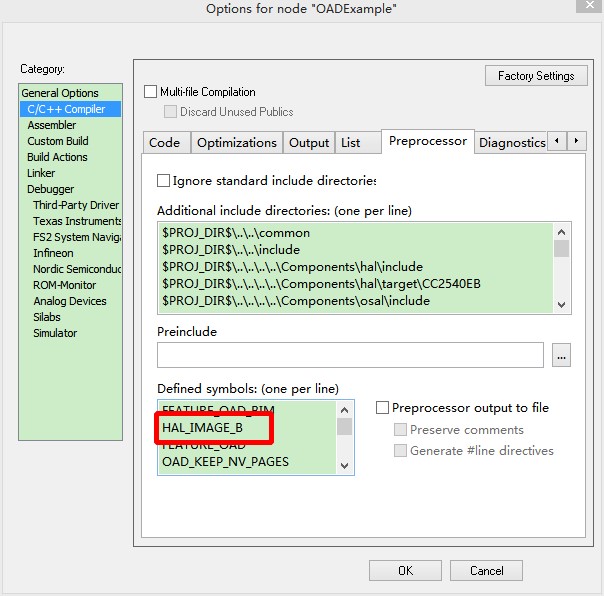Image resolution: width=604 pixels, height=596 pixels.
Task: Open Preinclude browse (...) button
Action: coord(561,355)
